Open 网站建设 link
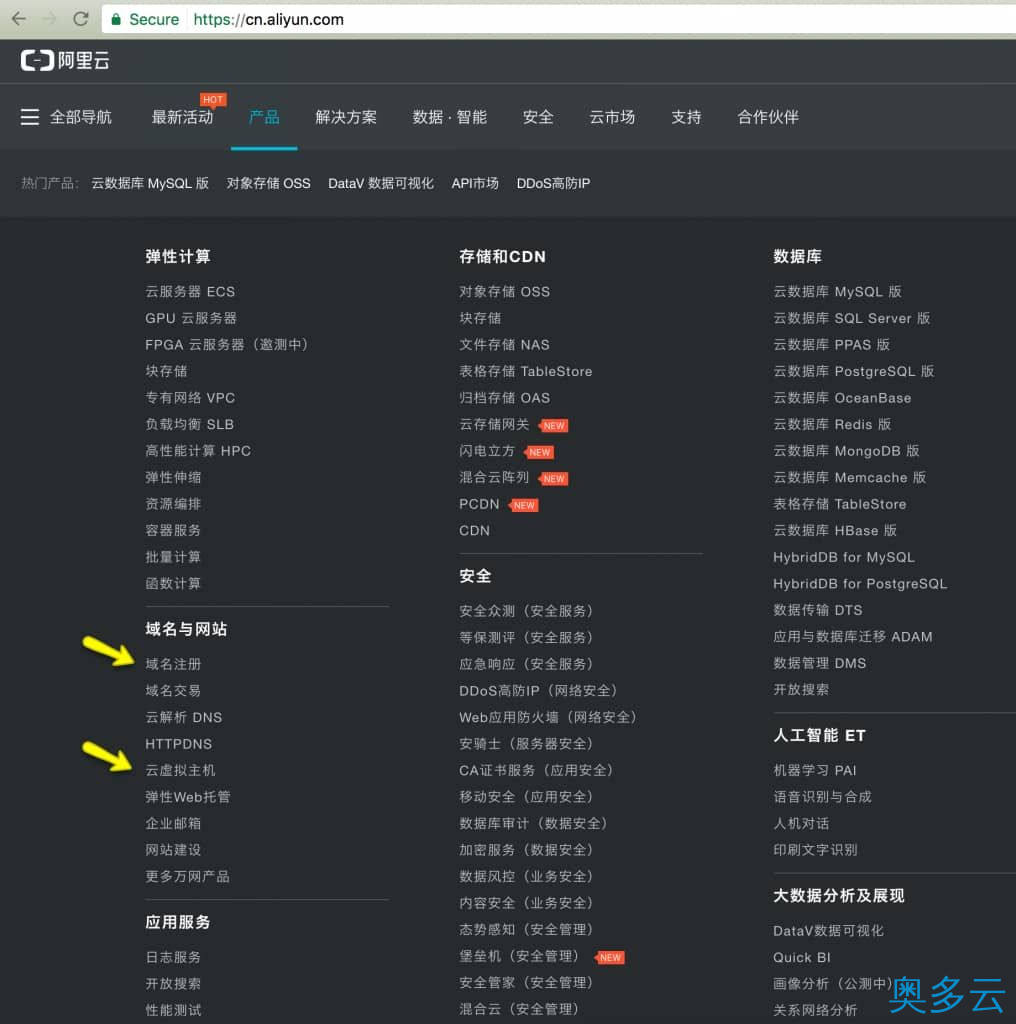 173,850
